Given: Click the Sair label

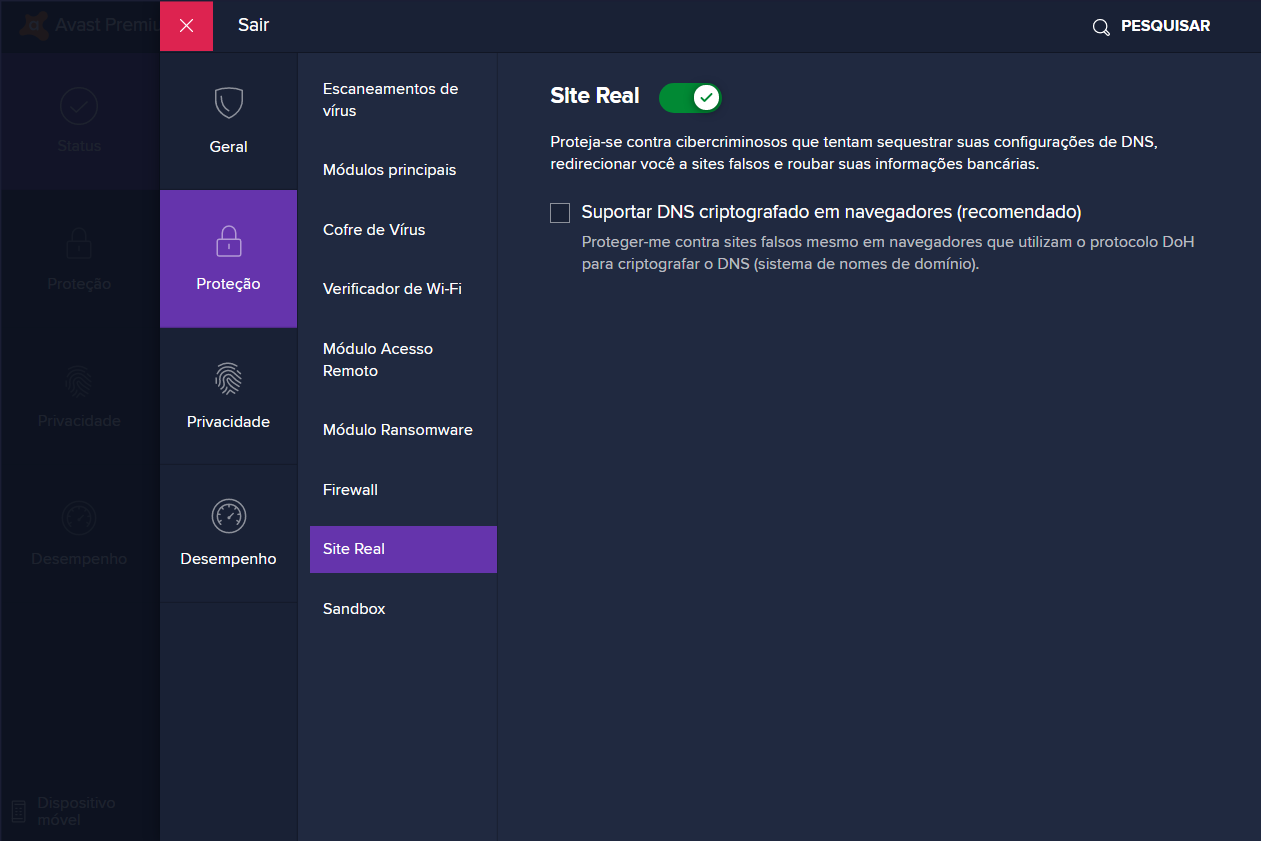Looking at the screenshot, I should coord(253,25).
